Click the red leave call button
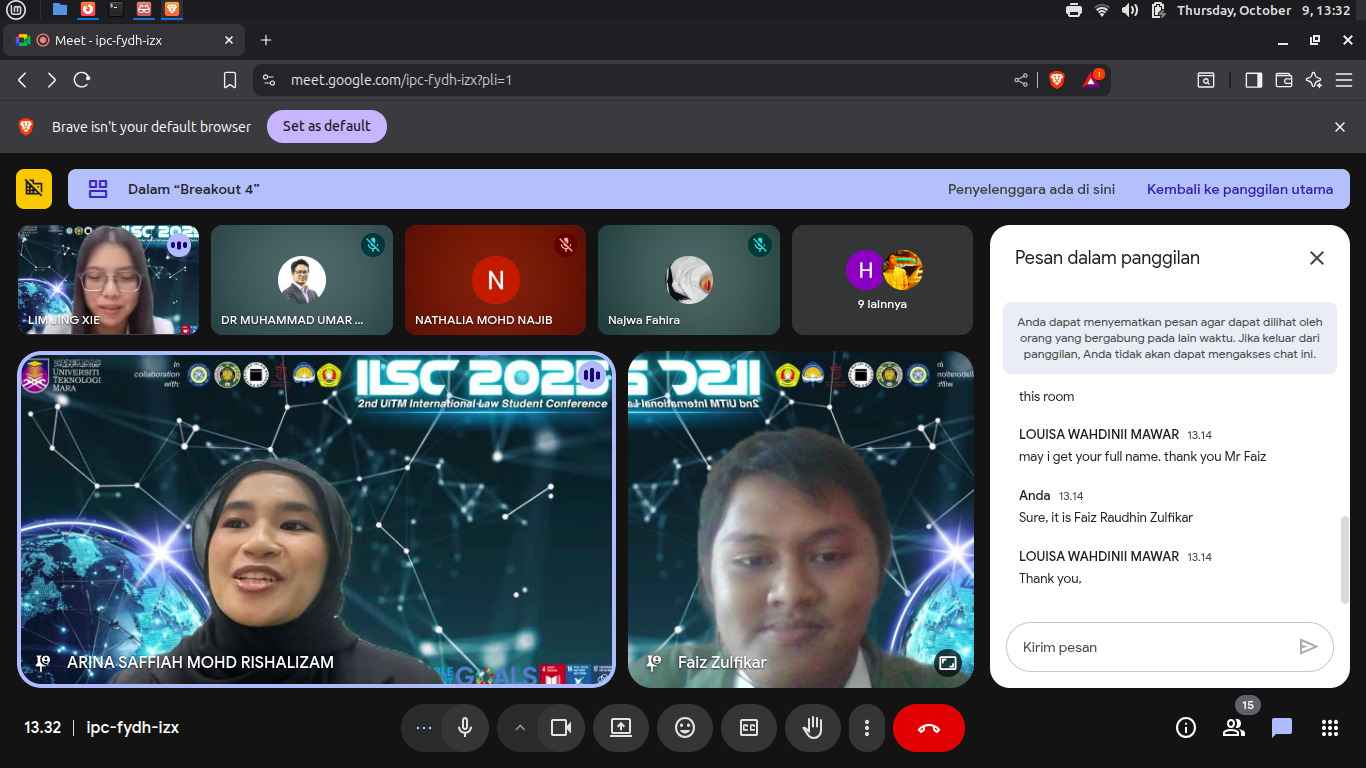The height and width of the screenshot is (768, 1366). pos(928,728)
